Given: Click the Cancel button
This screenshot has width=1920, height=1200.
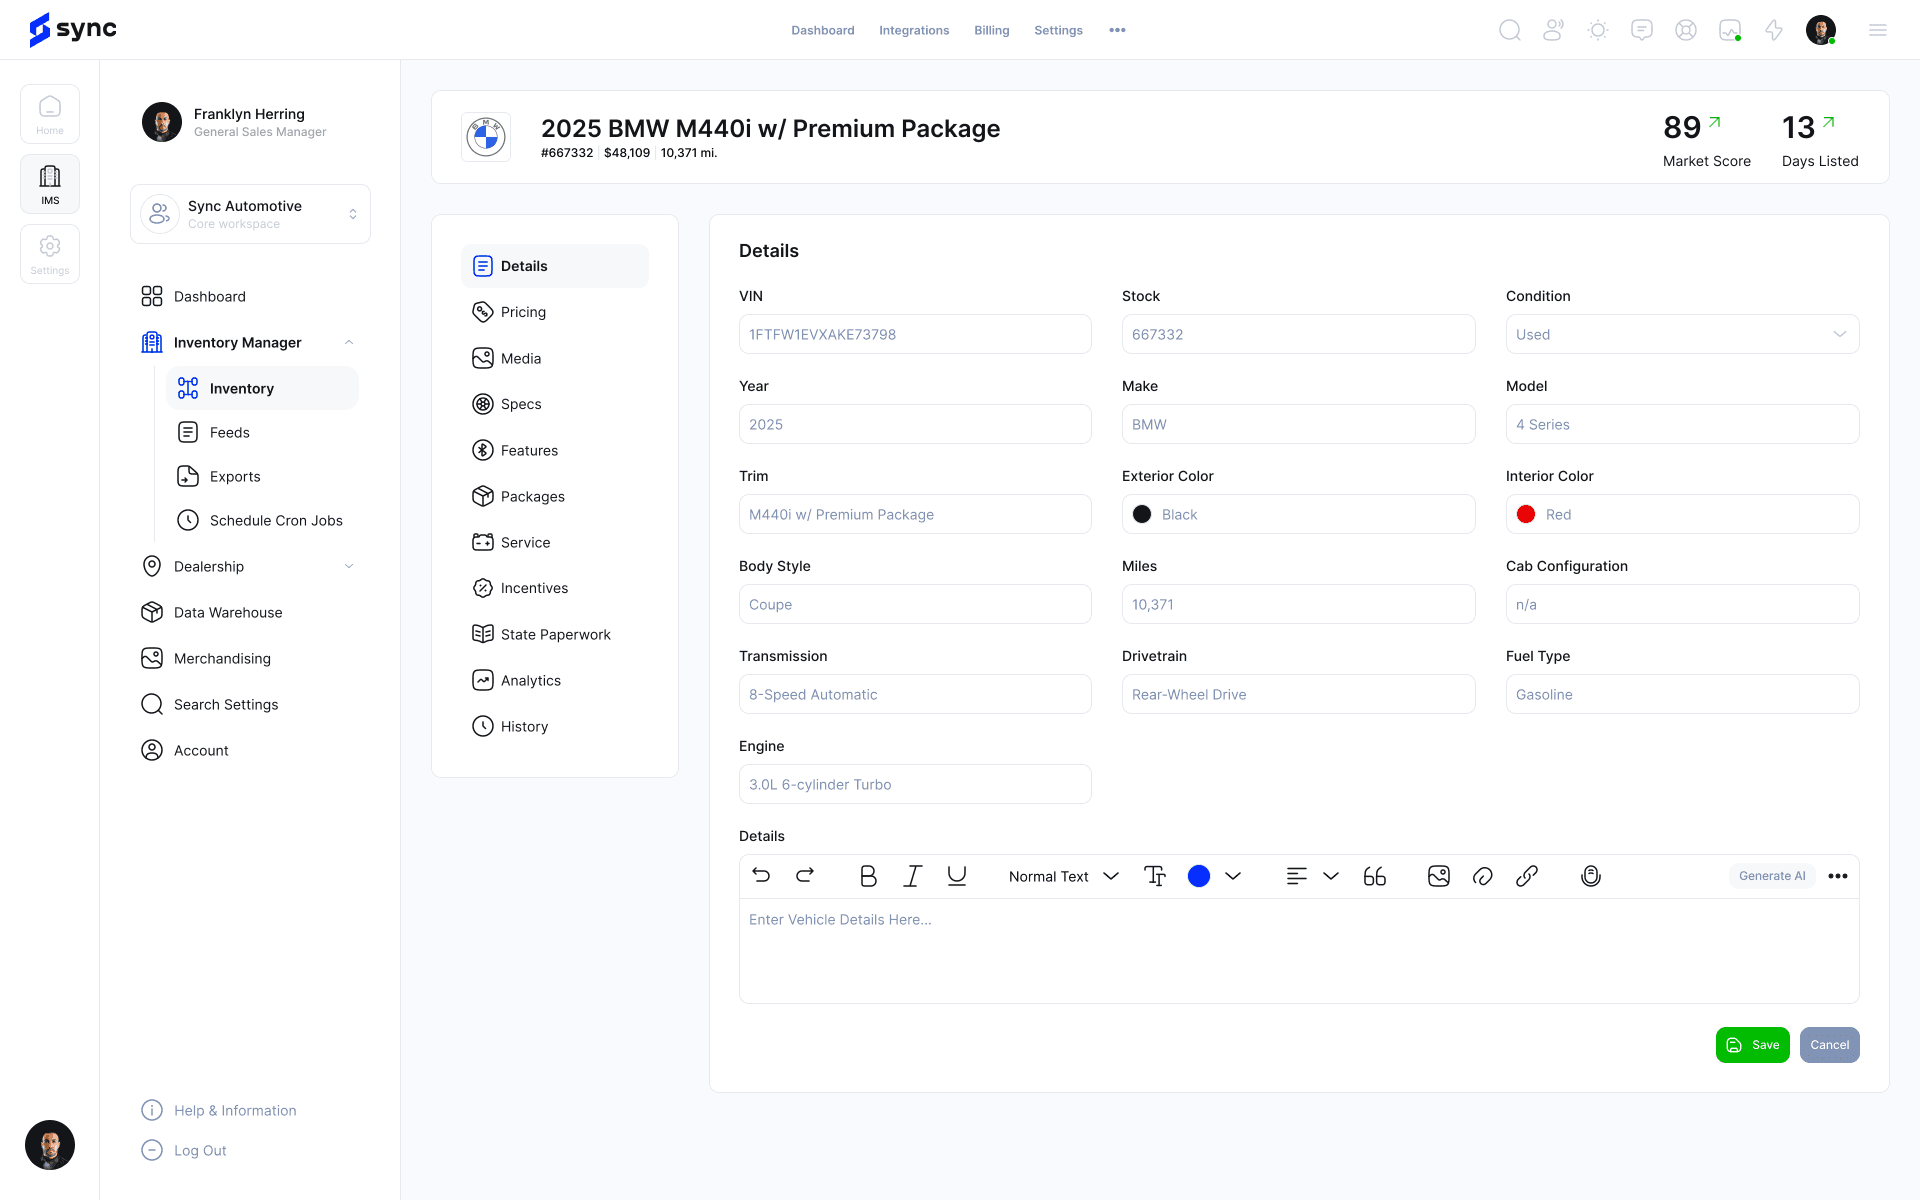Looking at the screenshot, I should point(1829,1045).
